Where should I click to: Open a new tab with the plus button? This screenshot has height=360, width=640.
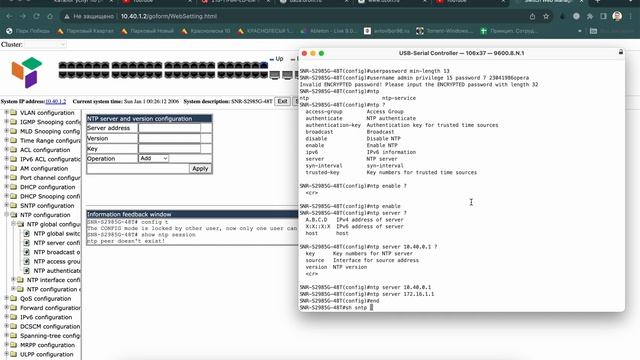point(598,2)
